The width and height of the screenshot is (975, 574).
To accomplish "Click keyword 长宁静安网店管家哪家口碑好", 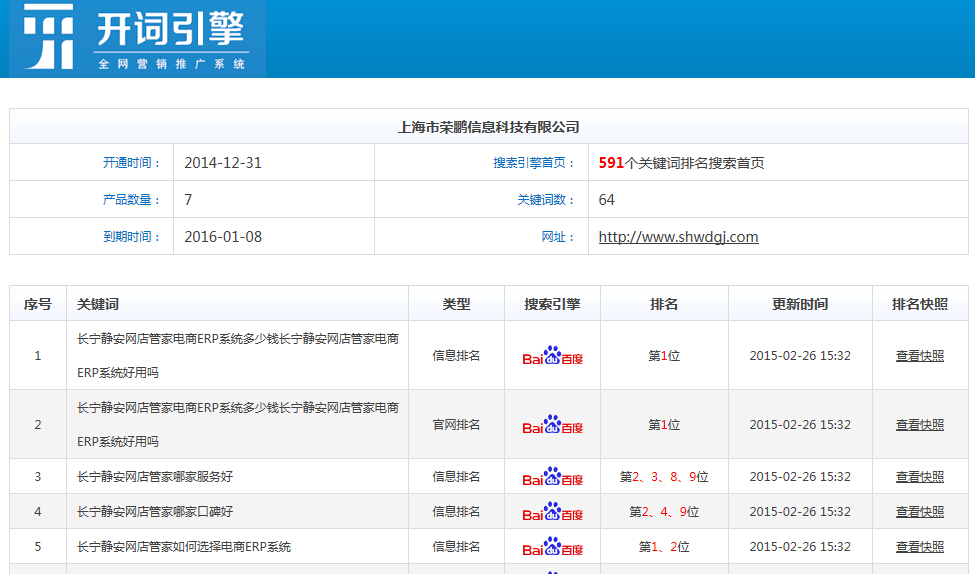I will tap(155, 512).
